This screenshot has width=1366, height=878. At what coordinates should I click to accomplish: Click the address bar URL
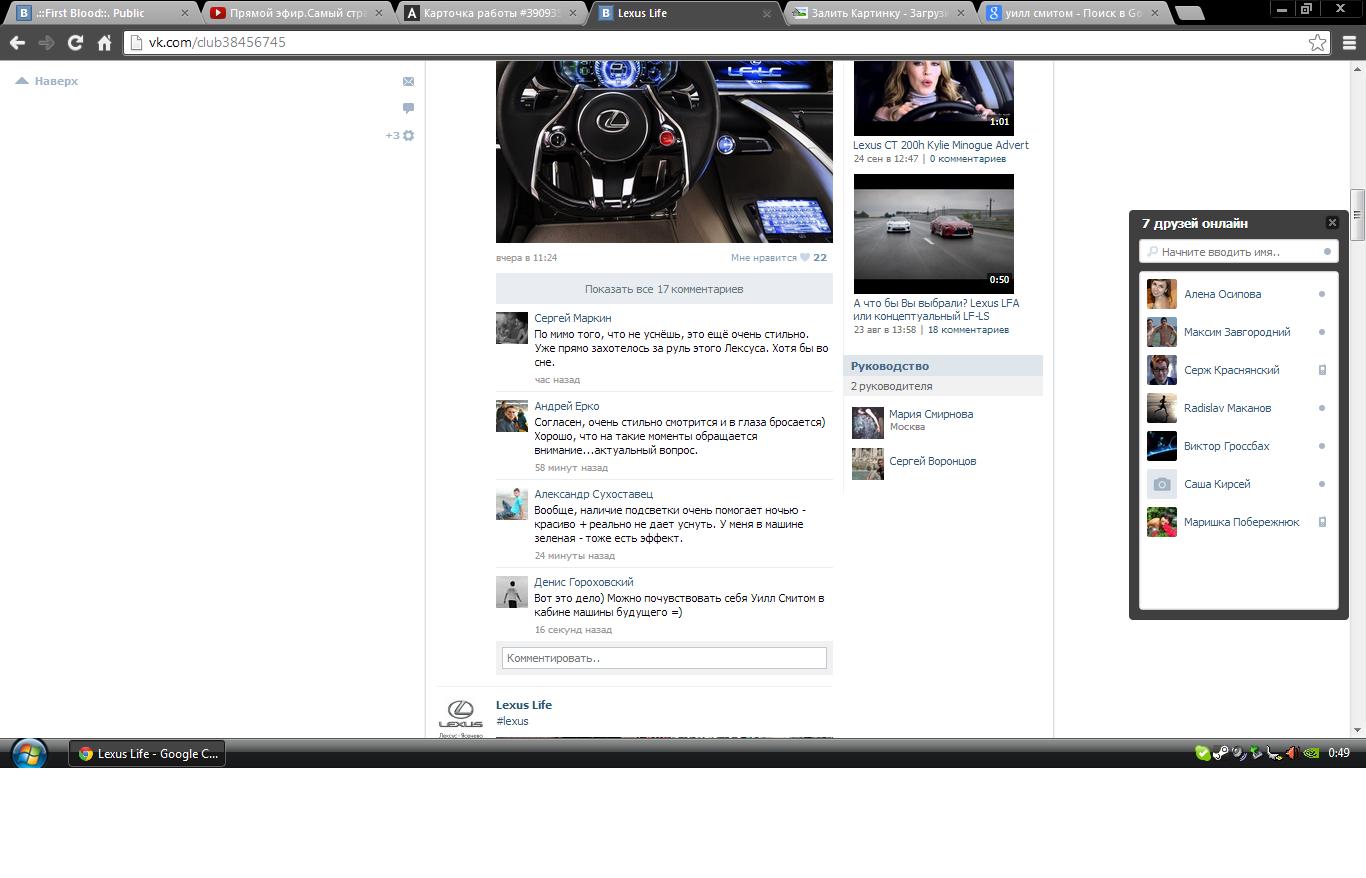point(217,43)
